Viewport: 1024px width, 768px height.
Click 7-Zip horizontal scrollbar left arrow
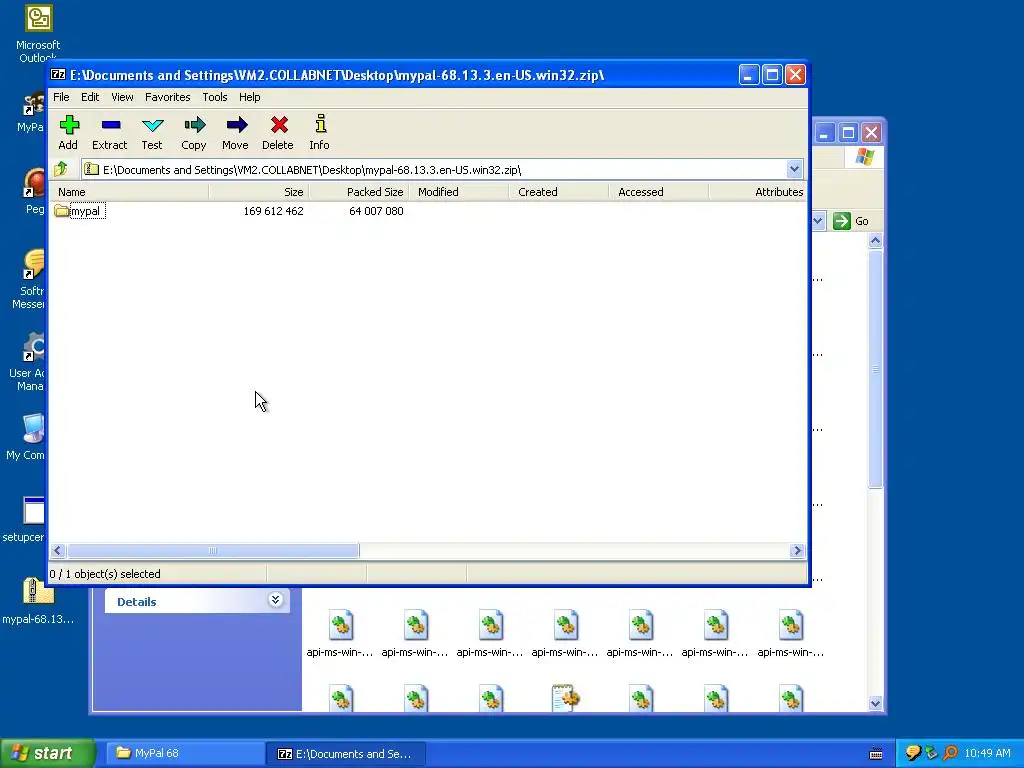click(58, 551)
